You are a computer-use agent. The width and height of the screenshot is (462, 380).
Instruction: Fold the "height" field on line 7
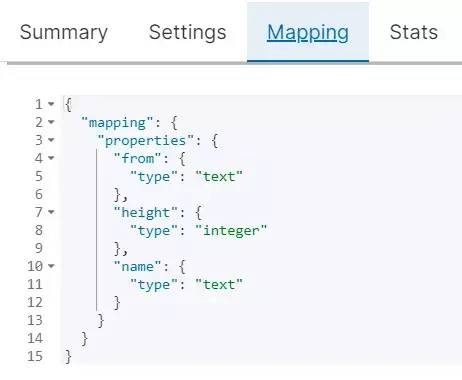pos(51,212)
